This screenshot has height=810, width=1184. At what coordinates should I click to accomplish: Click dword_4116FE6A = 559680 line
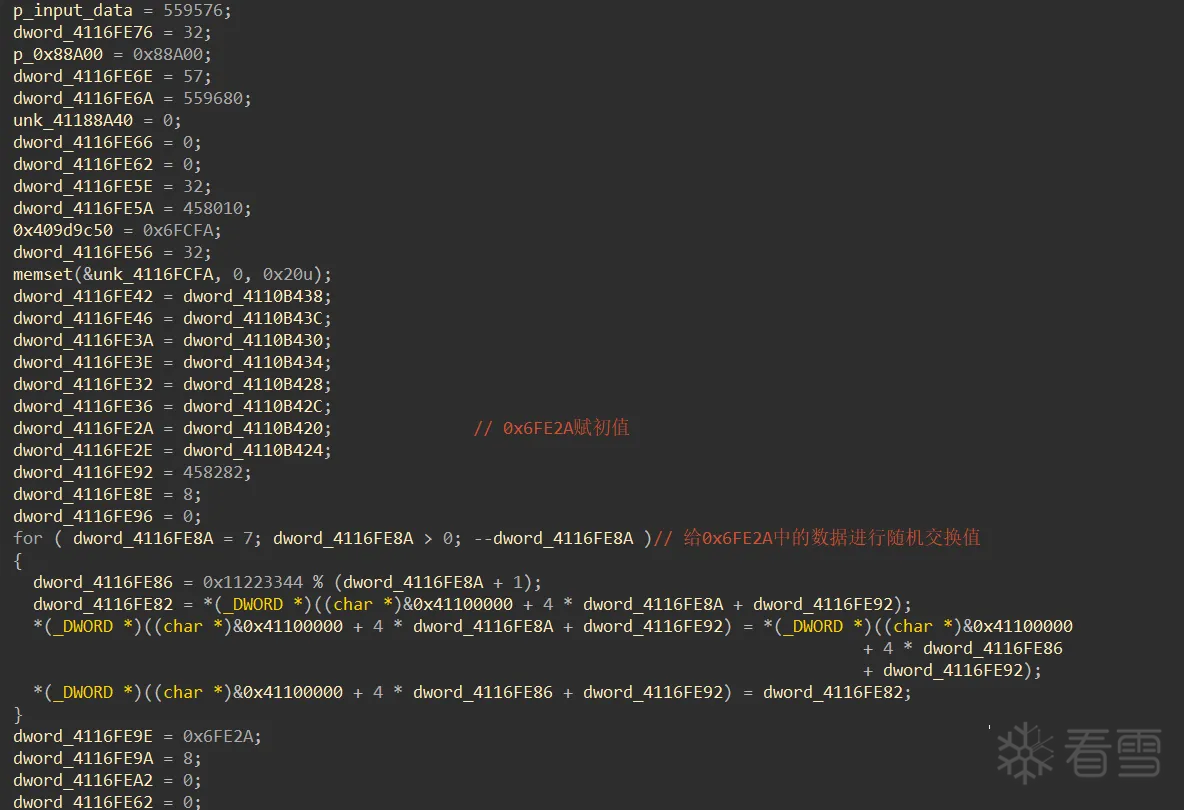pyautogui.click(x=132, y=98)
